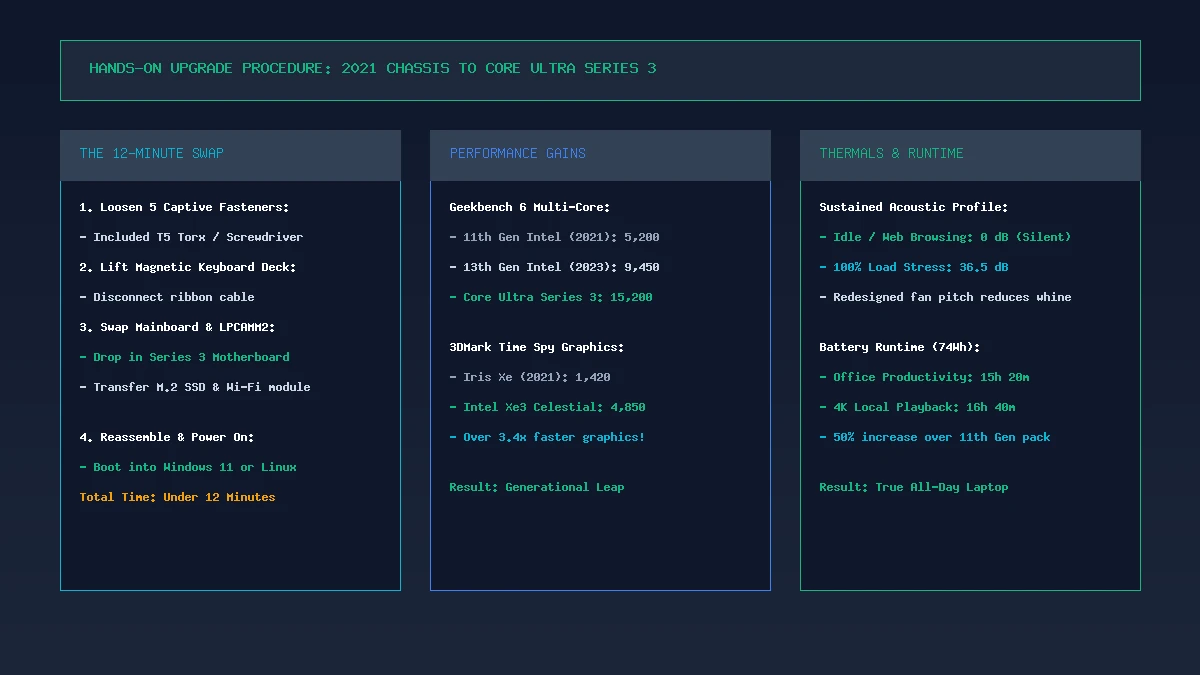Click "50% increase over 11th Gen pack" line
This screenshot has width=1200, height=675.
935,437
